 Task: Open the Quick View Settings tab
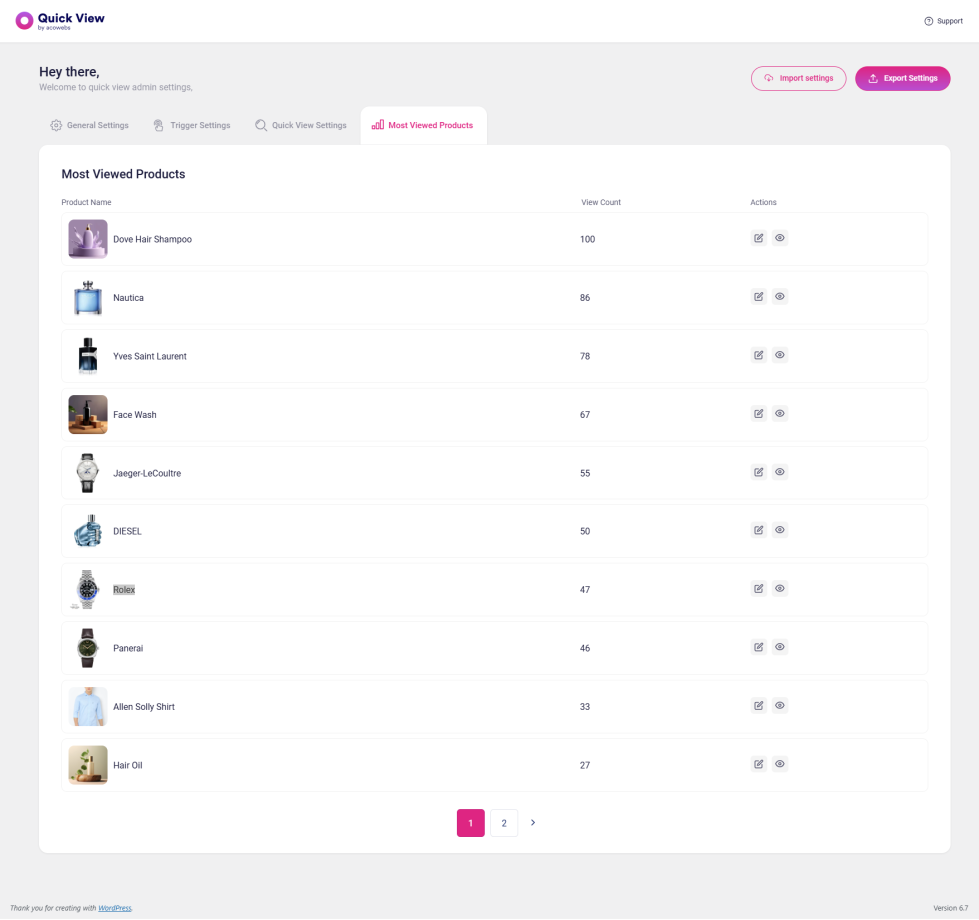coord(300,125)
